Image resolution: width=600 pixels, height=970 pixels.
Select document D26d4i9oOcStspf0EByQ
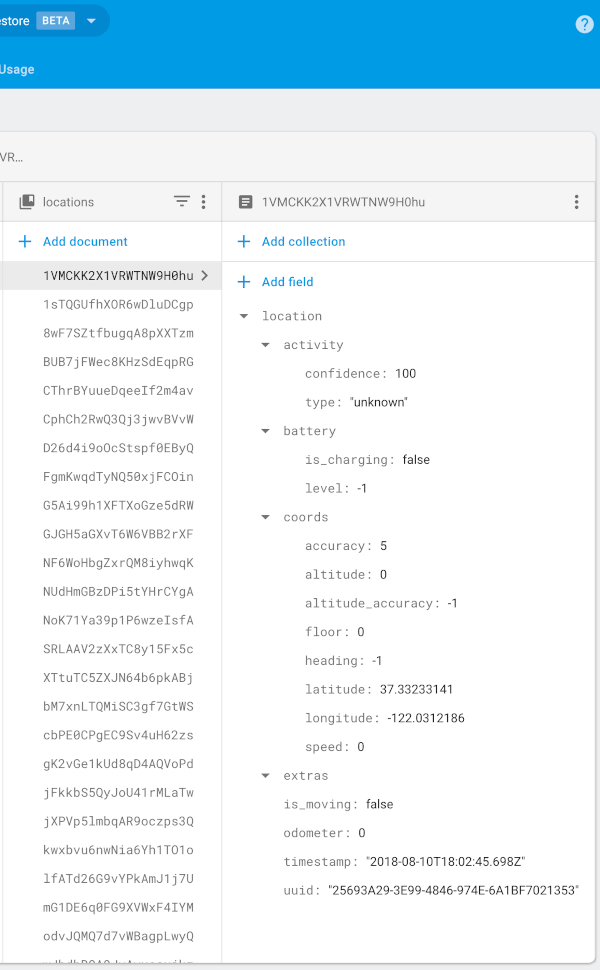(x=118, y=448)
